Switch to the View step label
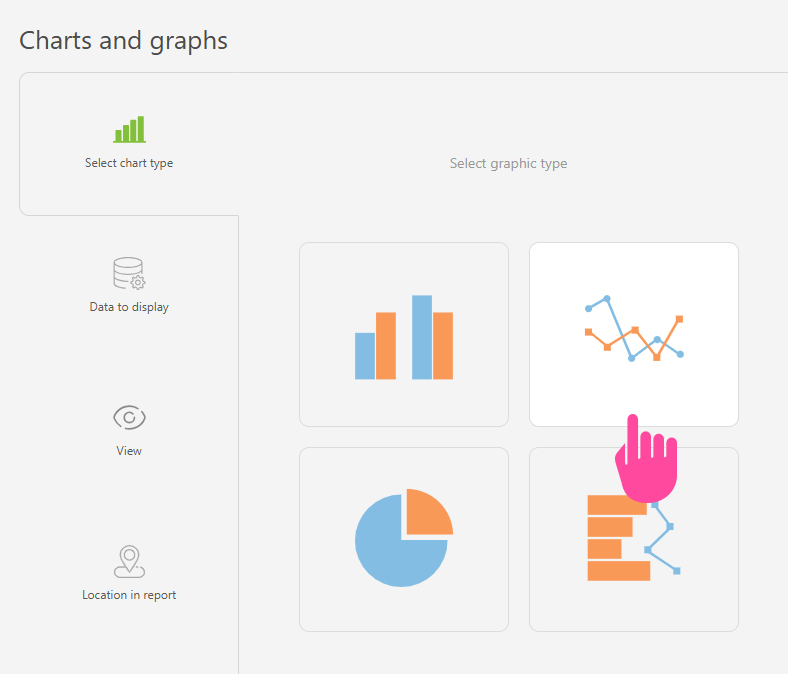This screenshot has height=674, width=788. (x=129, y=451)
